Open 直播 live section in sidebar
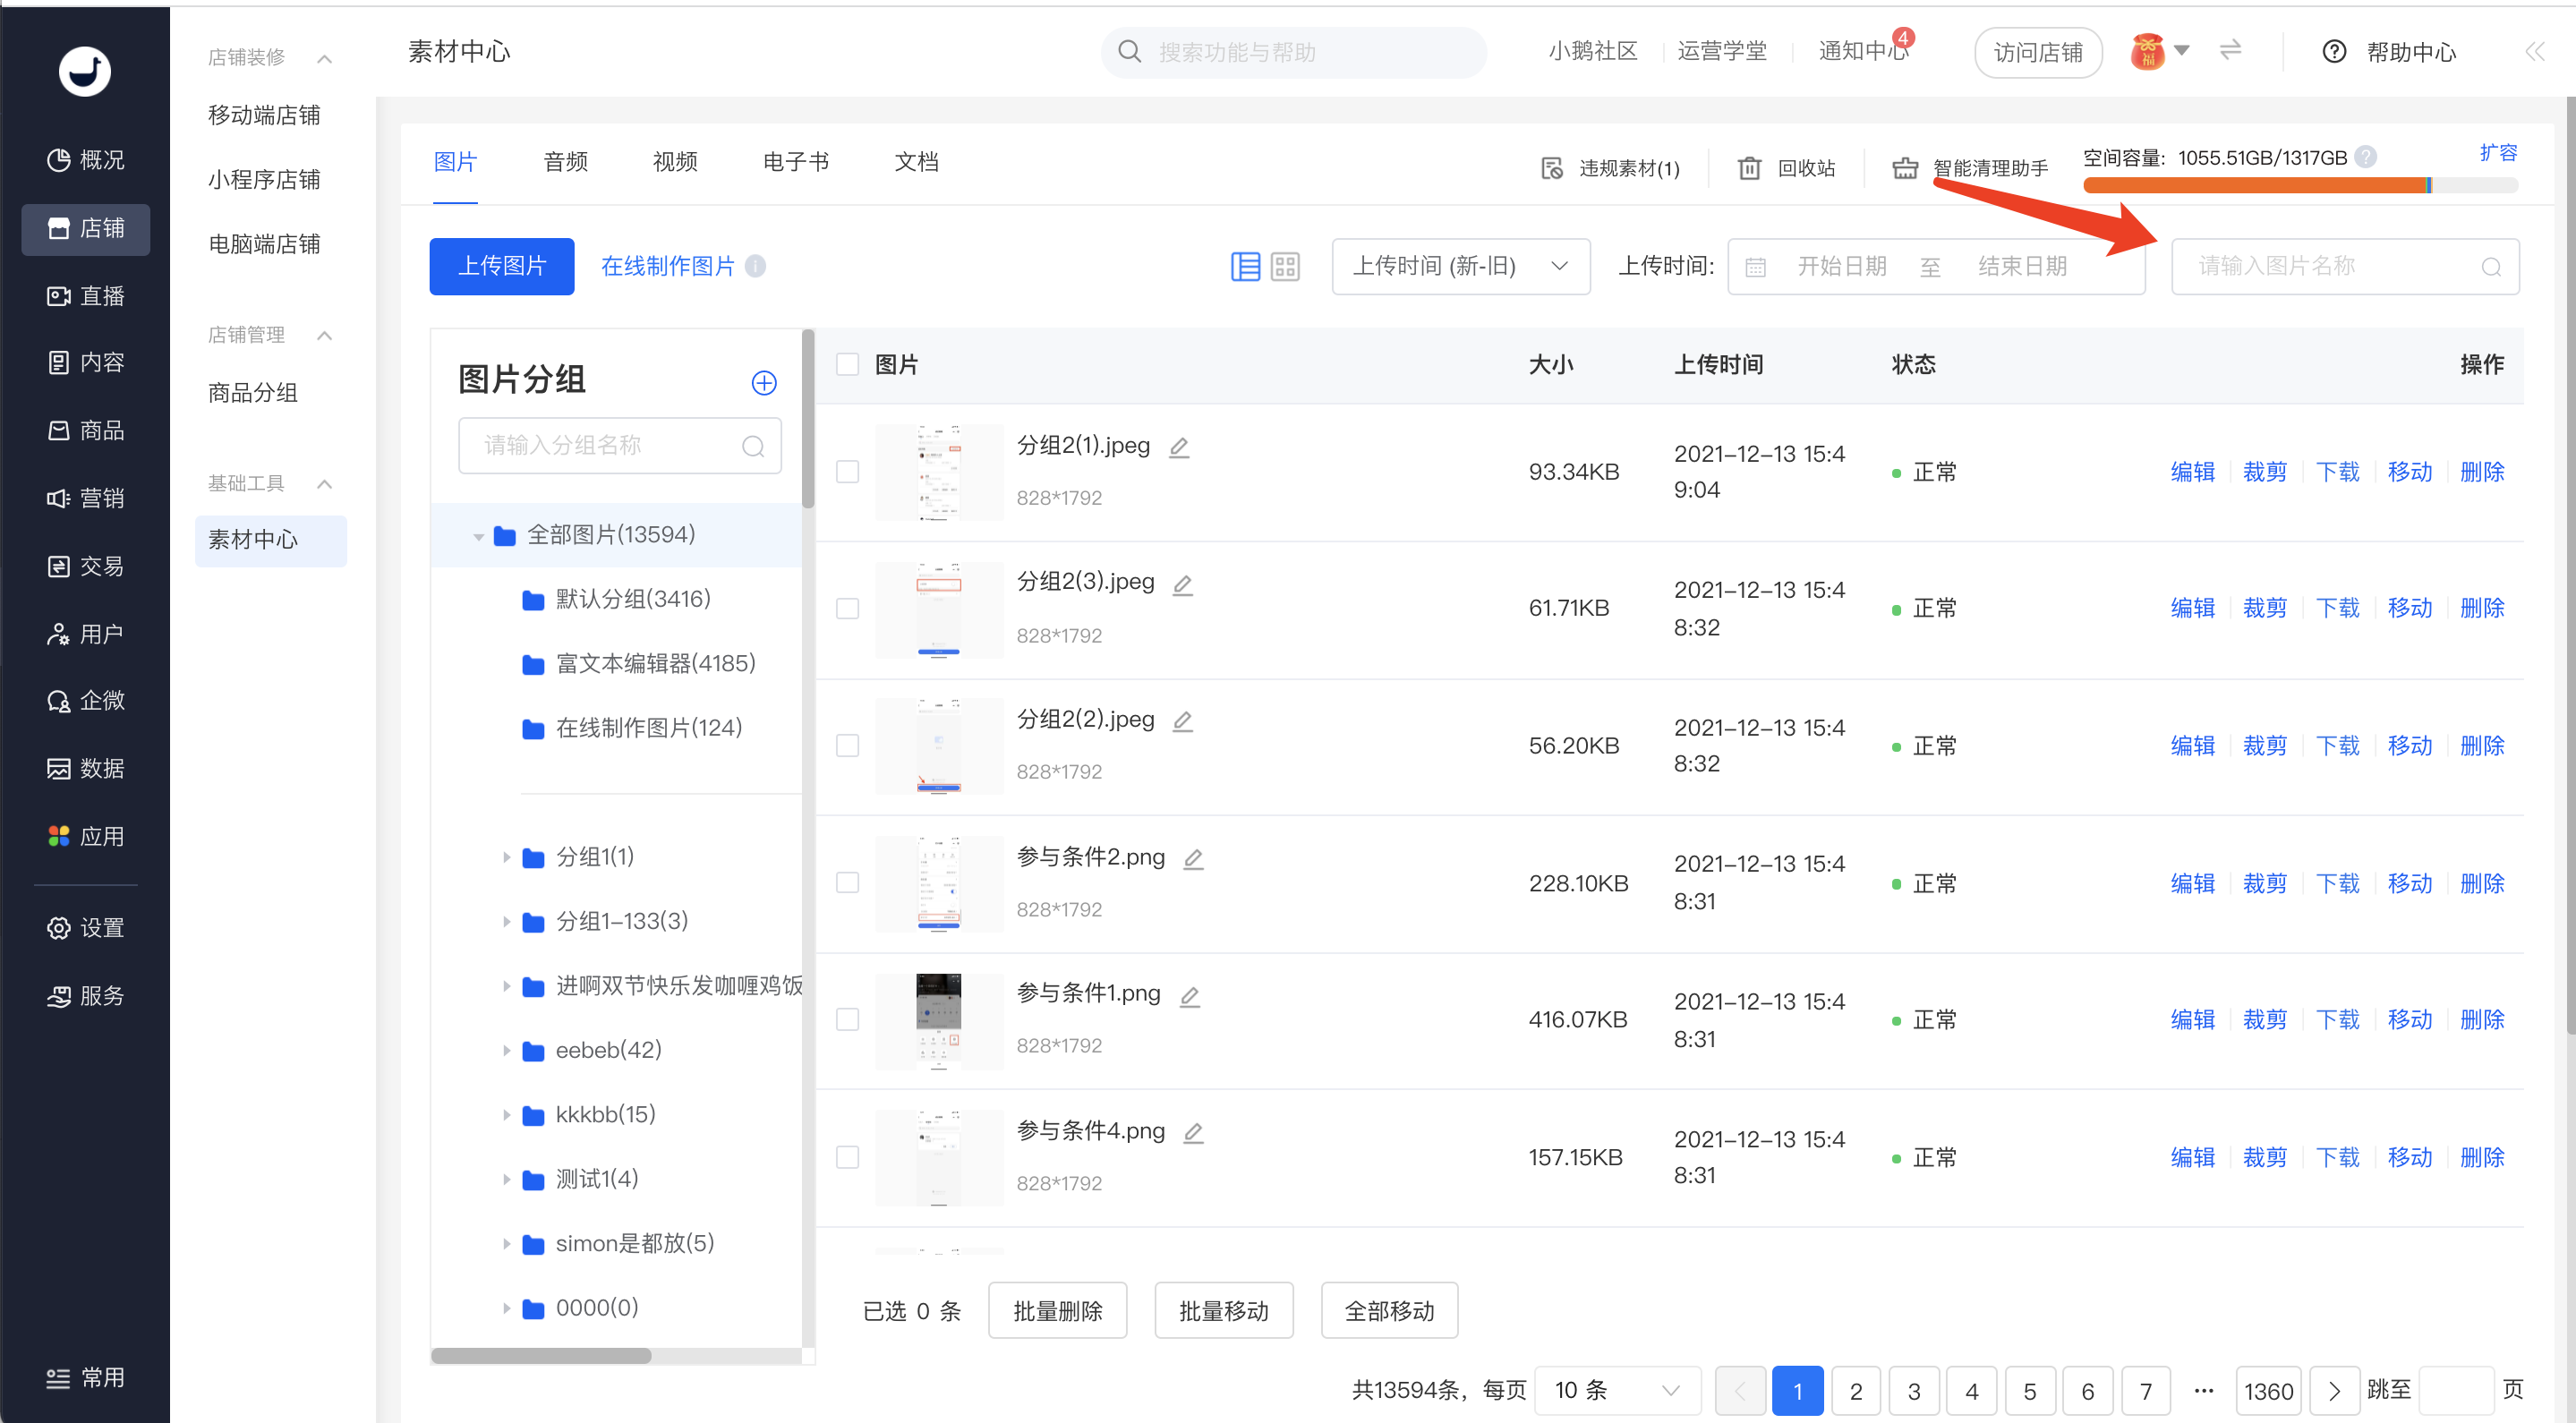 [86, 296]
